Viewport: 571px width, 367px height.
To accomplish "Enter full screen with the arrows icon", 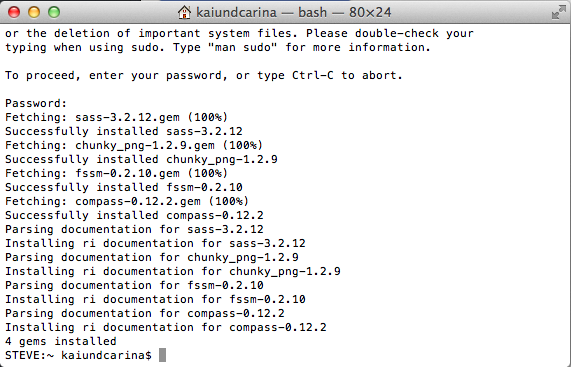I will [558, 12].
